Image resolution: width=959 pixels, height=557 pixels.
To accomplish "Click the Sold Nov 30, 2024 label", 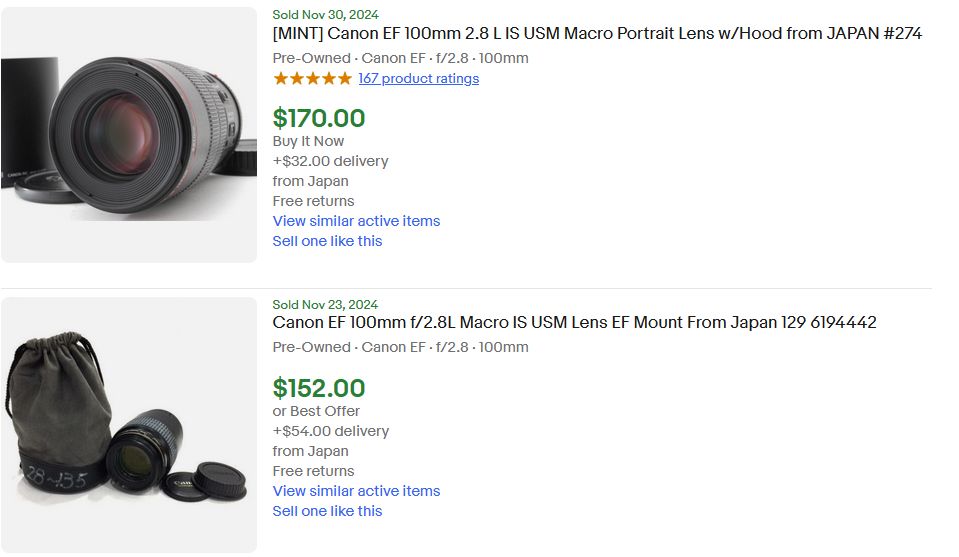I will [x=325, y=14].
